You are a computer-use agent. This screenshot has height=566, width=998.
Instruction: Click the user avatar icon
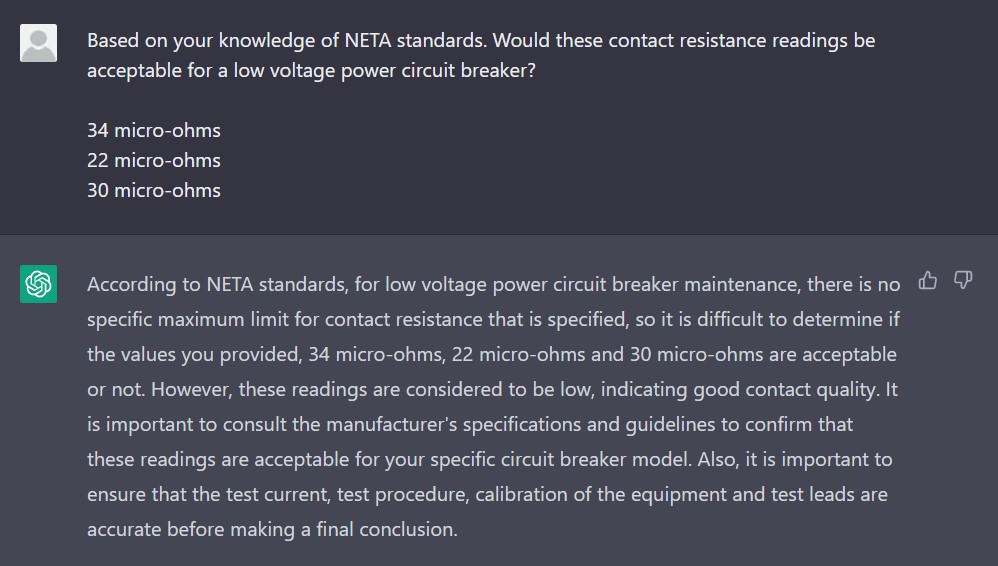tap(38, 43)
